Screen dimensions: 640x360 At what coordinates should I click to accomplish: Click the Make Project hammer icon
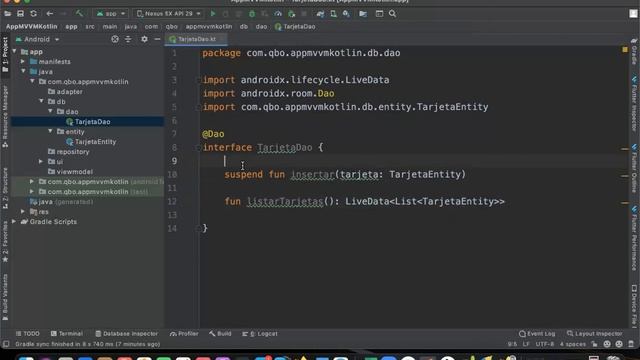[79, 13]
